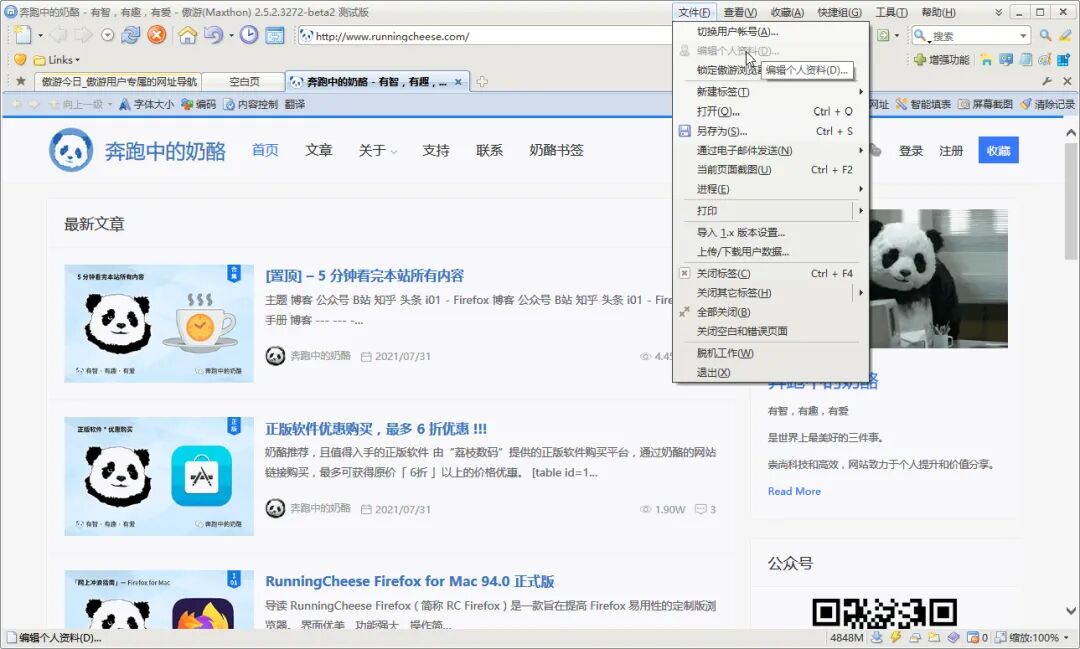Screen dimensions: 1080x649
Task: Select 全部关闭(B) menu entry
Action: pos(770,312)
